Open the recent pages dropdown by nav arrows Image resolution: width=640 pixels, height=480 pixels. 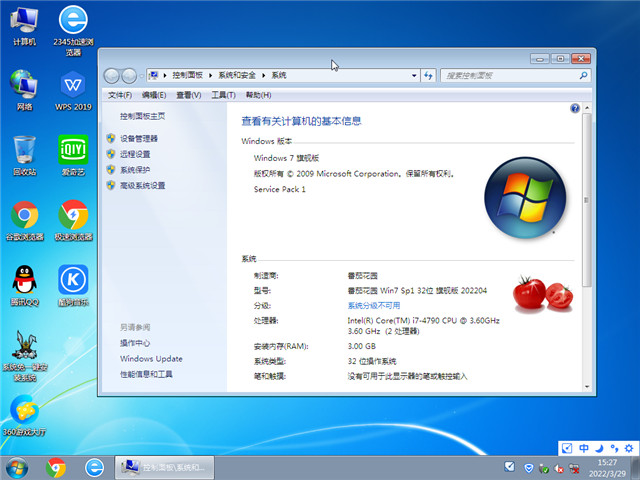click(141, 76)
